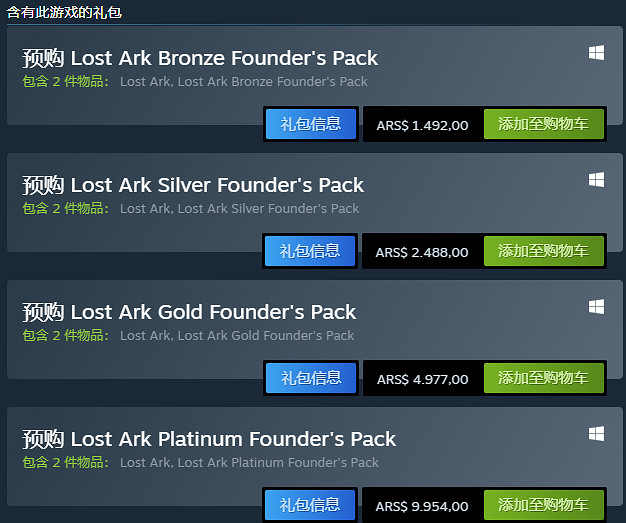Open the Lost Ark Bronze Founder's Pack title
This screenshot has height=523, width=626.
(200, 58)
